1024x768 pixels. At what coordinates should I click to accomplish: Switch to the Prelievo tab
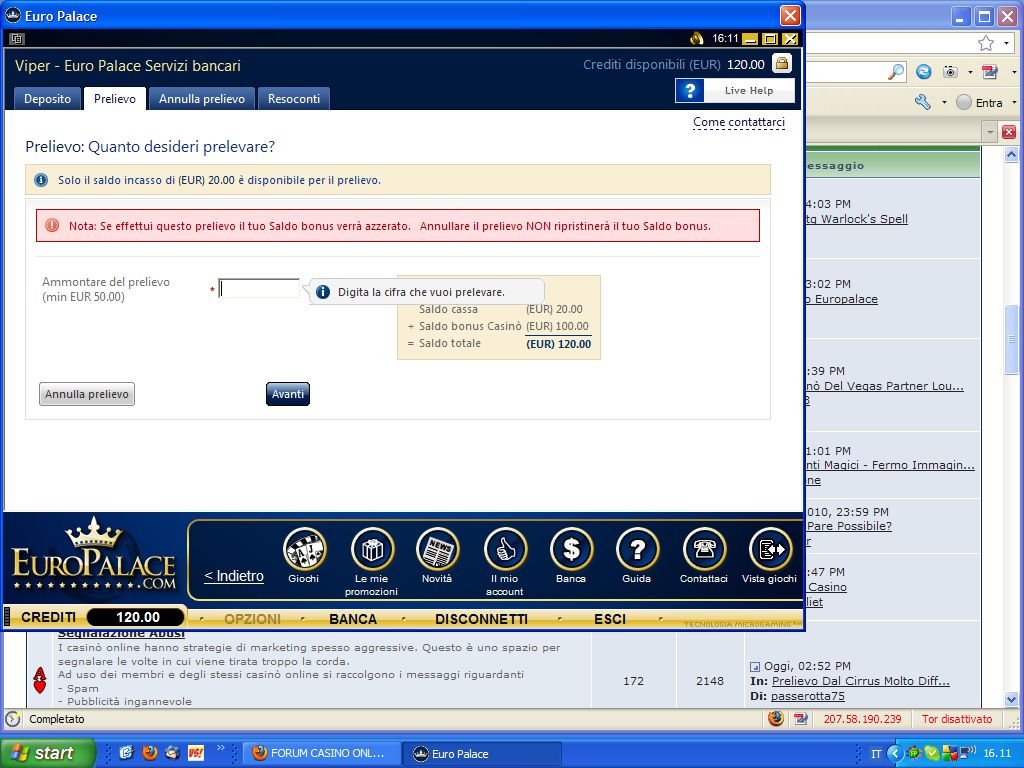pyautogui.click(x=115, y=99)
